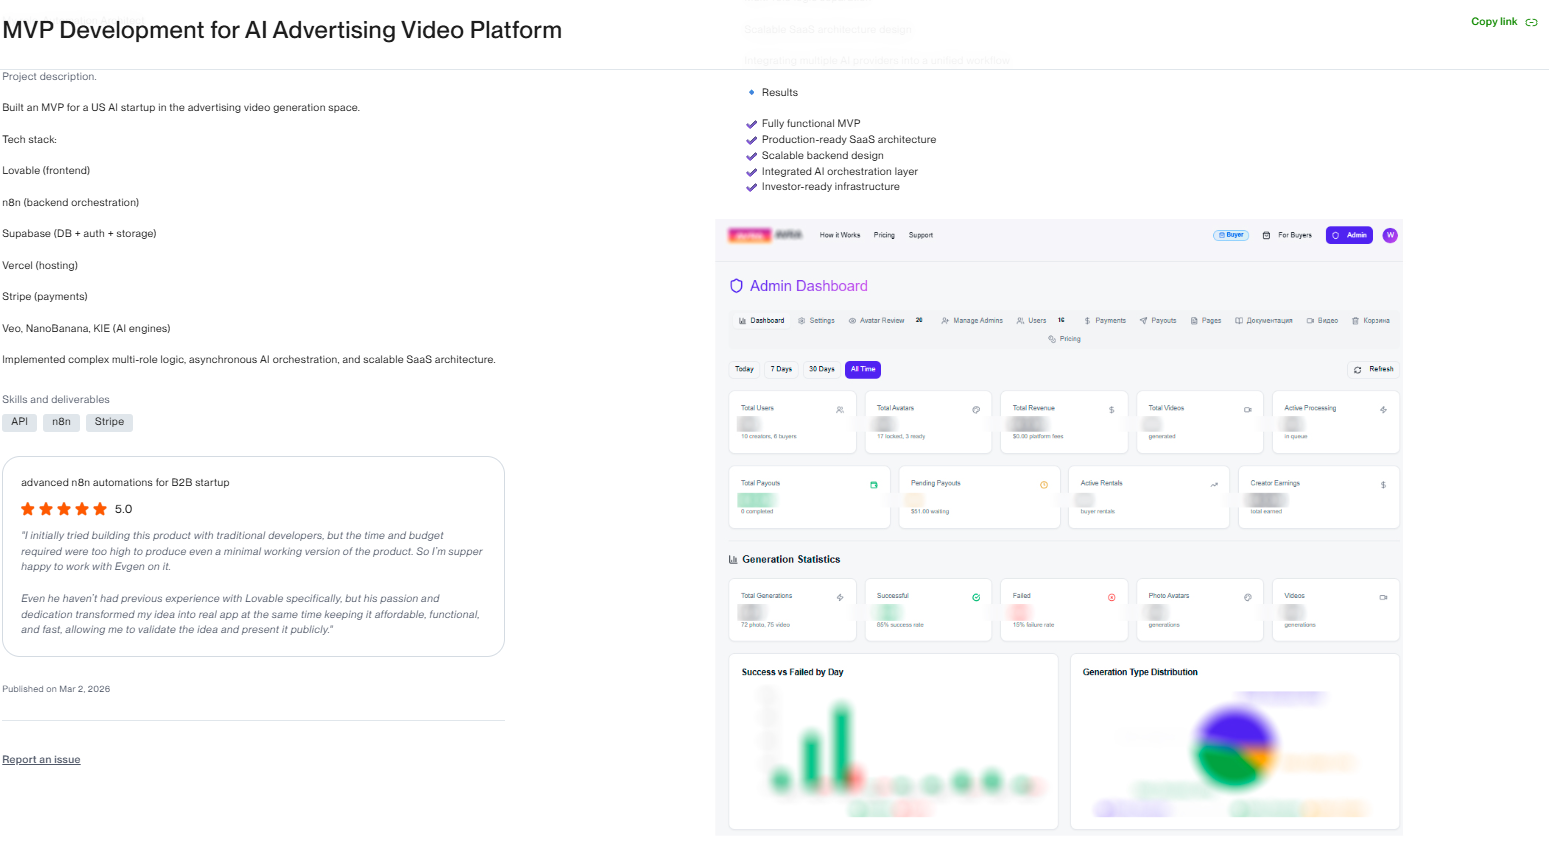1549x858 pixels.
Task: Click the blurred brand logo in dashboard header
Action: pos(765,235)
